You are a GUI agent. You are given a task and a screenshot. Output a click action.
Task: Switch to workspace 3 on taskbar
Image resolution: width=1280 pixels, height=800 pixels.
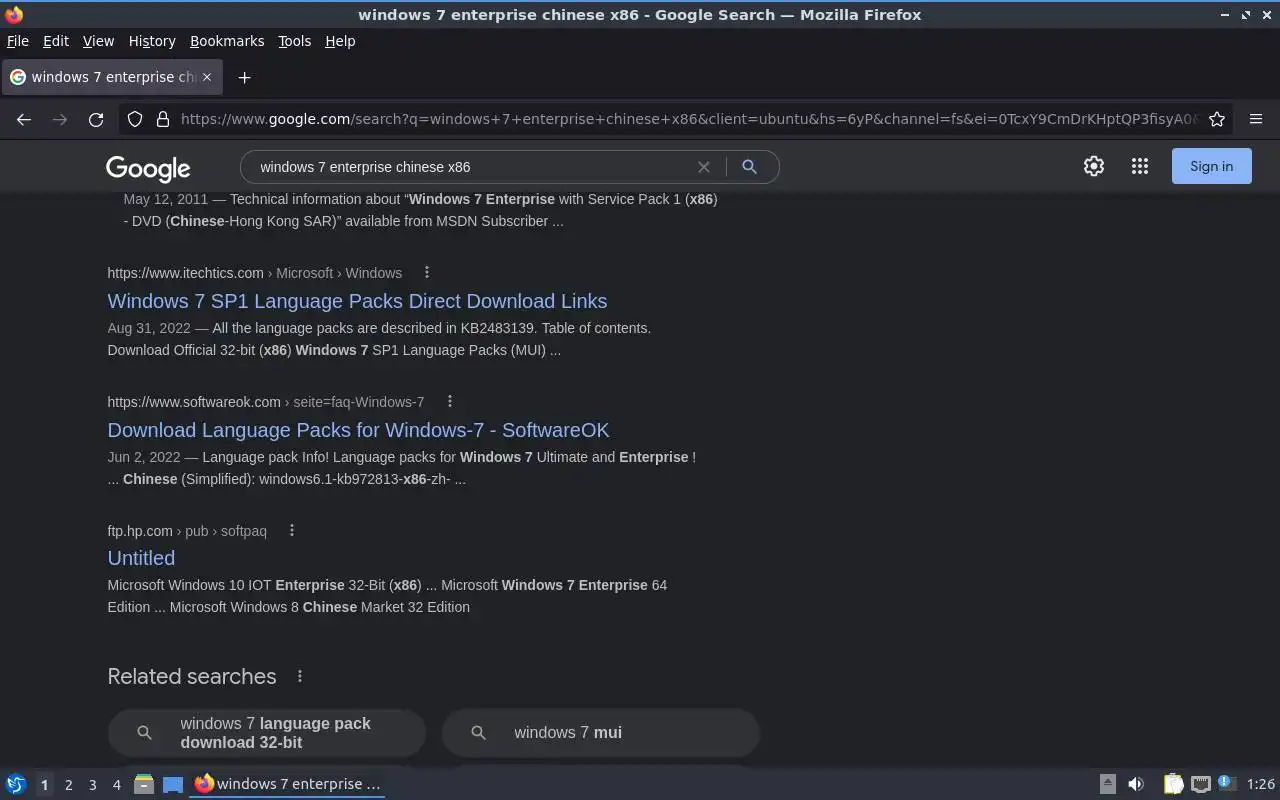[x=92, y=785]
